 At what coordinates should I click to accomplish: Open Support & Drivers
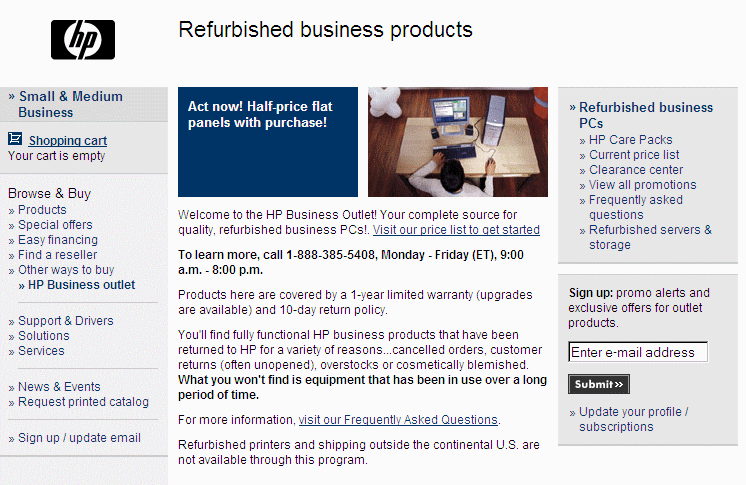click(x=65, y=321)
